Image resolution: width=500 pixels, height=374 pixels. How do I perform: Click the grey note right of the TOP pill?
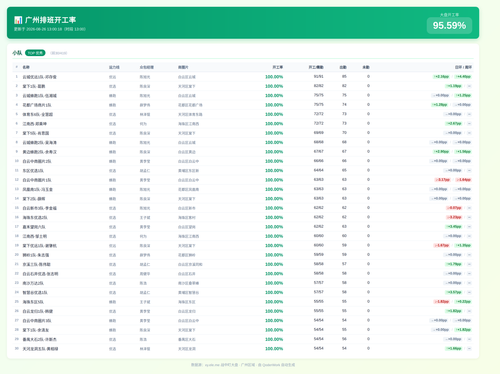[59, 53]
